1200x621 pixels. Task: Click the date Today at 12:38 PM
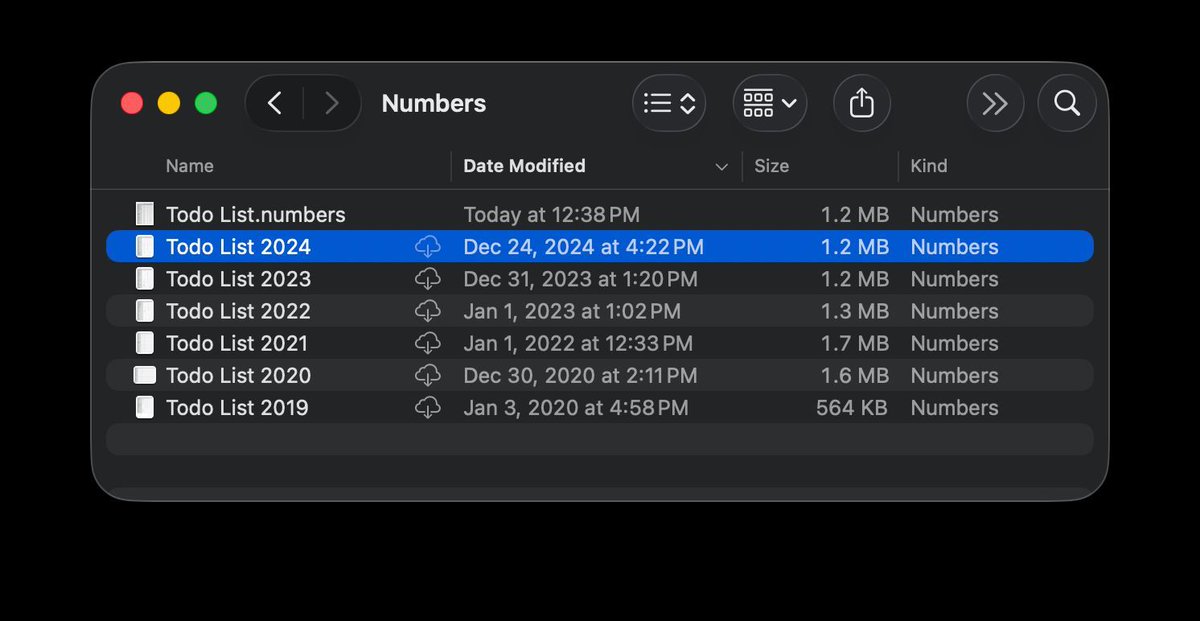[x=552, y=214]
